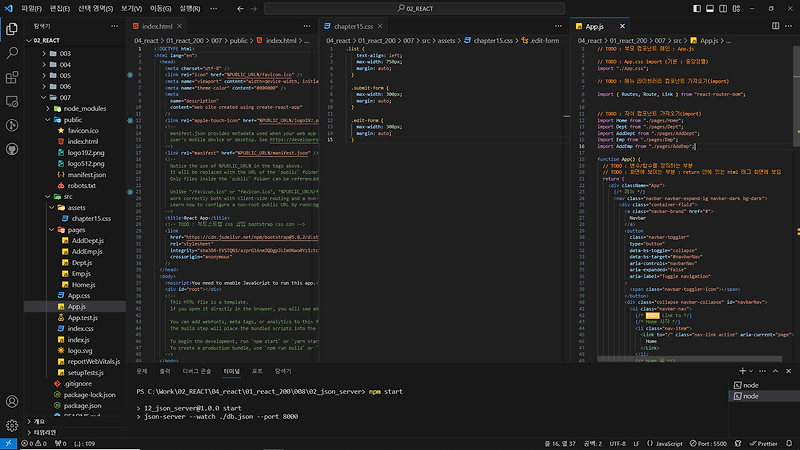Open the Manage gear icon
The width and height of the screenshot is (800, 450).
point(13,424)
